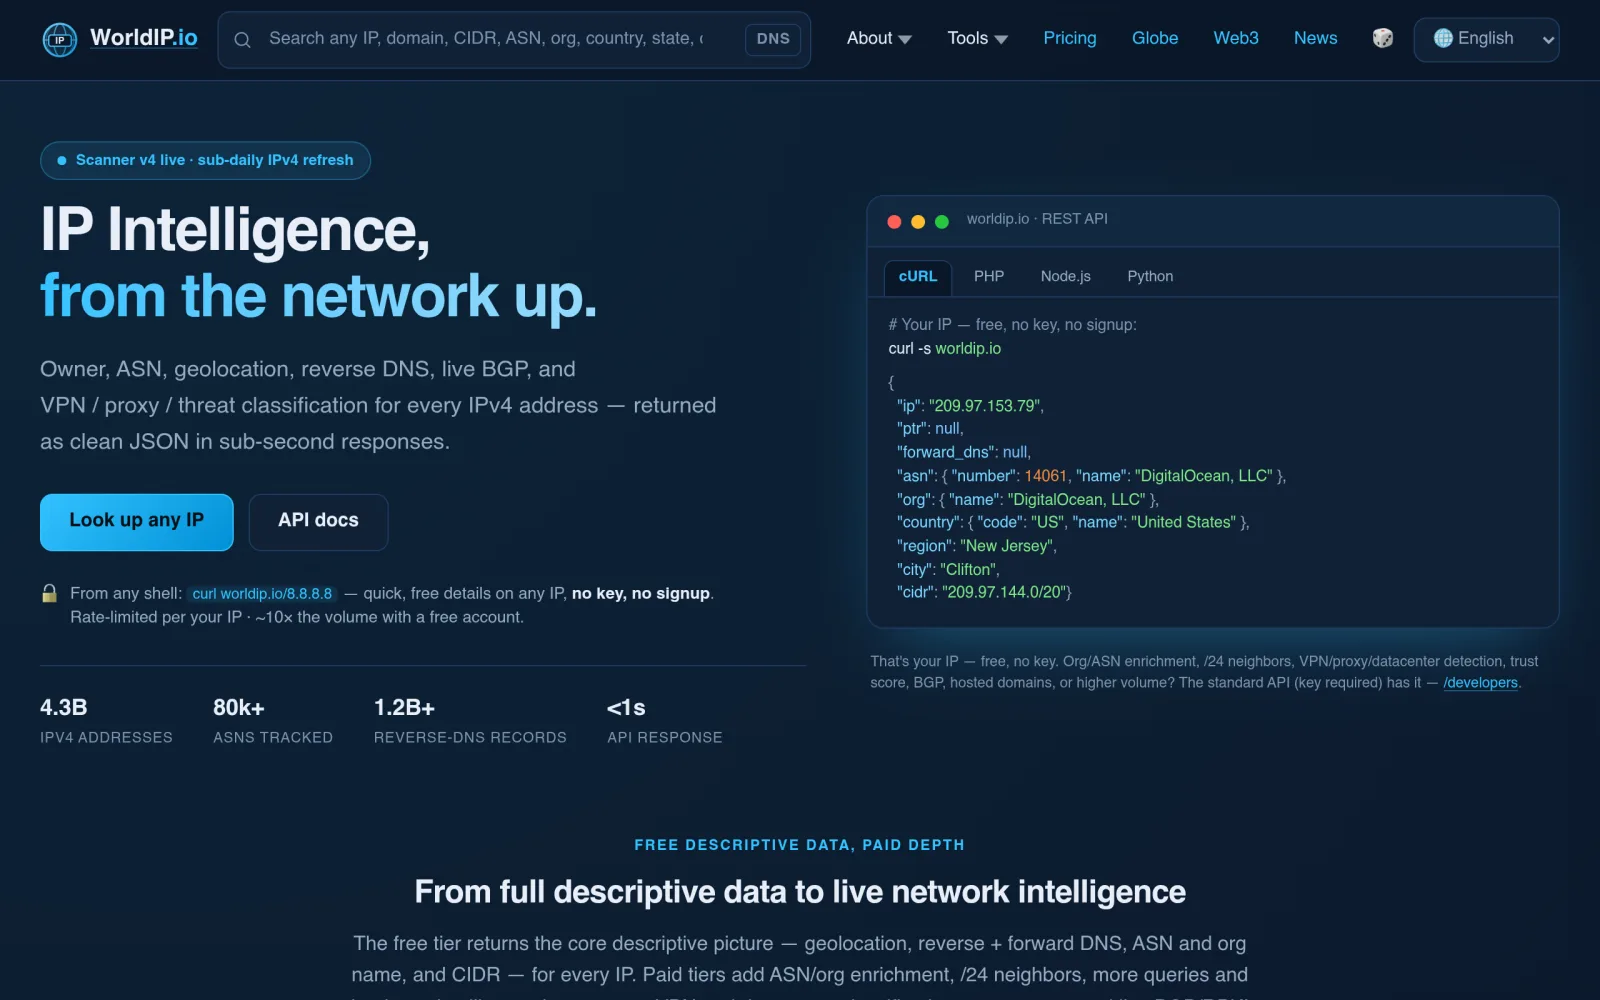Image resolution: width=1600 pixels, height=1000 pixels.
Task: Click the 1.2B+ reverse-DNS records stat
Action: (470, 721)
